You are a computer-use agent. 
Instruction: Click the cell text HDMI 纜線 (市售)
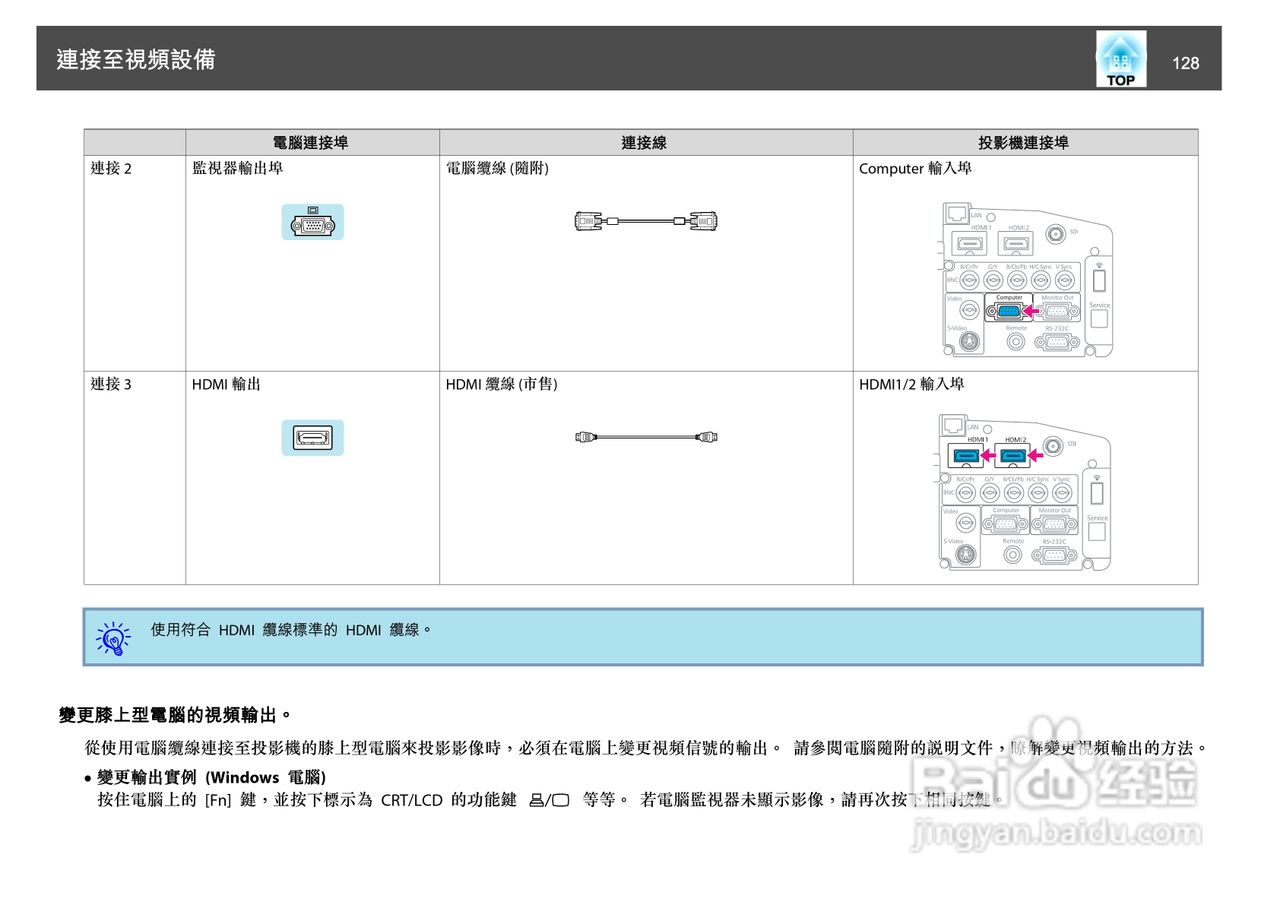pyautogui.click(x=502, y=383)
